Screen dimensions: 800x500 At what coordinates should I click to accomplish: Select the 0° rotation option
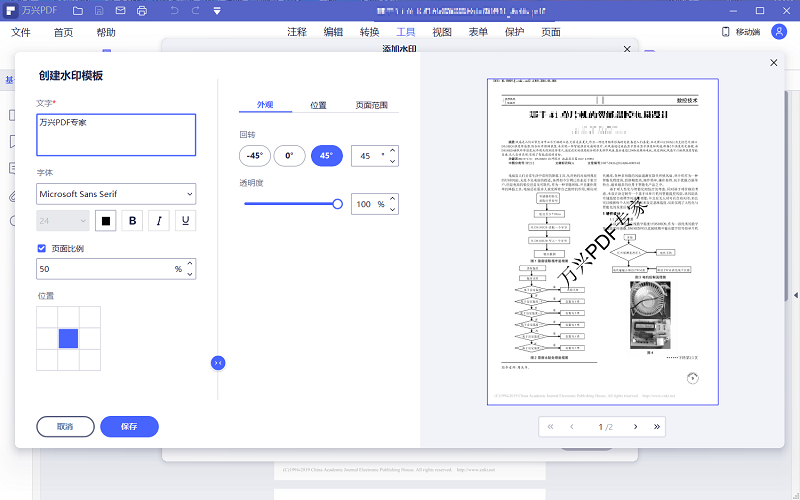pyautogui.click(x=290, y=156)
